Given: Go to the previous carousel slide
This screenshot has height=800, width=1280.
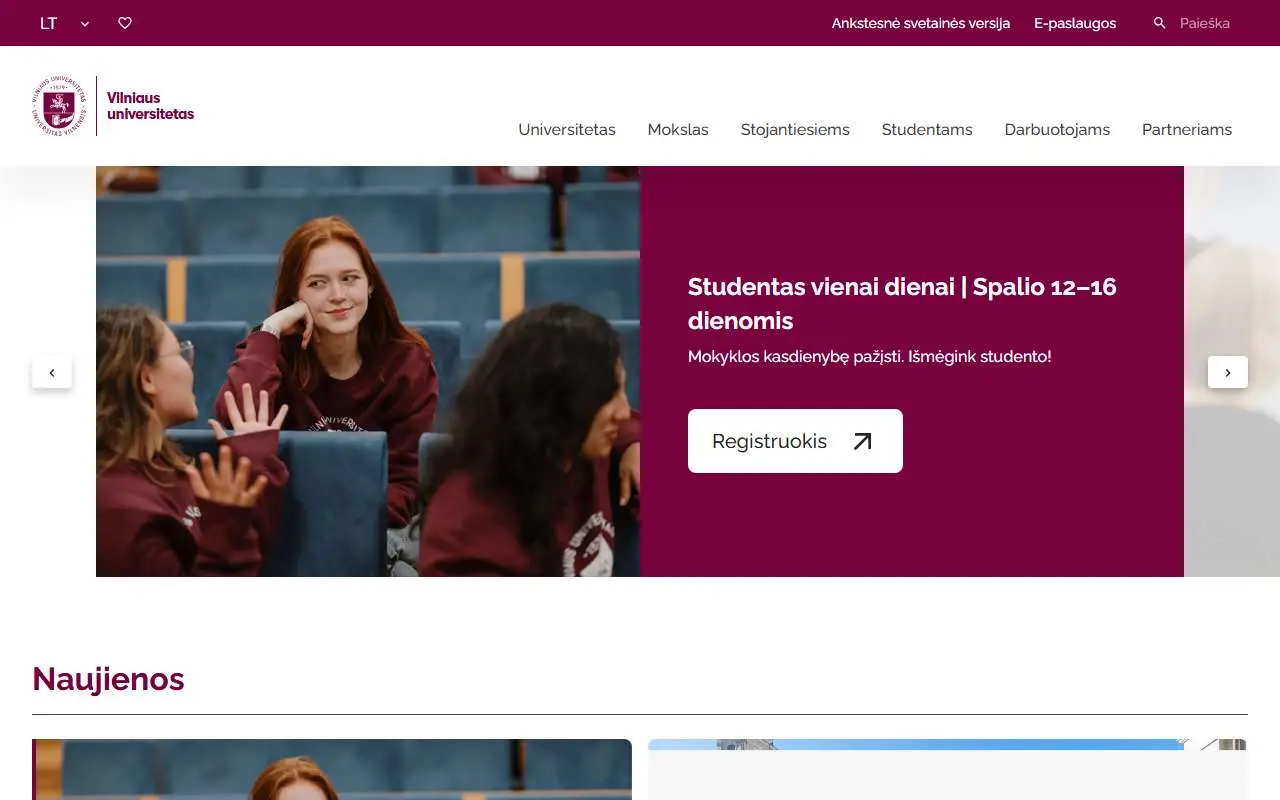Looking at the screenshot, I should [52, 372].
